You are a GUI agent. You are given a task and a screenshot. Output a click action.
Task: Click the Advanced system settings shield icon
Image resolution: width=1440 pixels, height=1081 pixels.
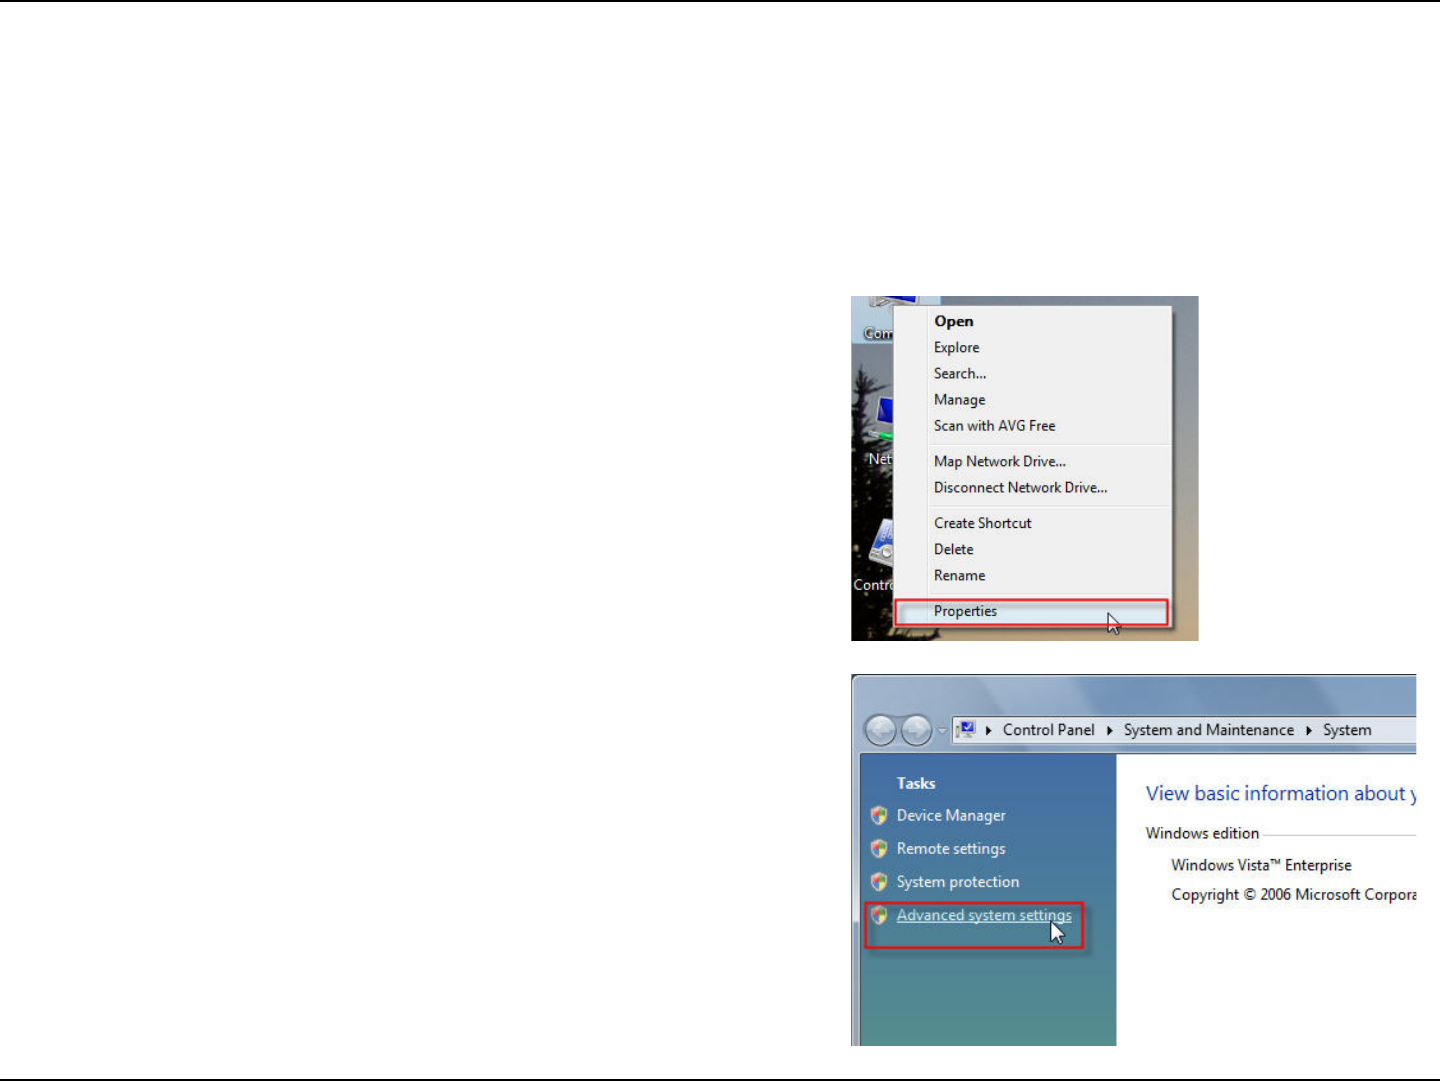click(x=879, y=915)
